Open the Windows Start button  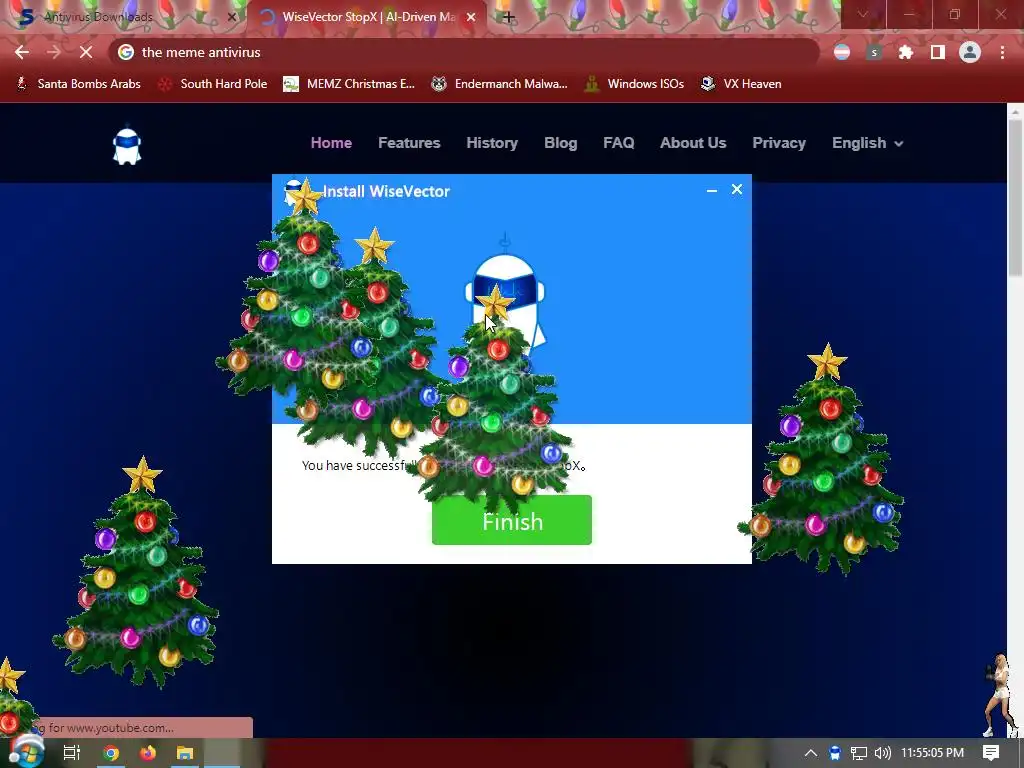(26, 752)
